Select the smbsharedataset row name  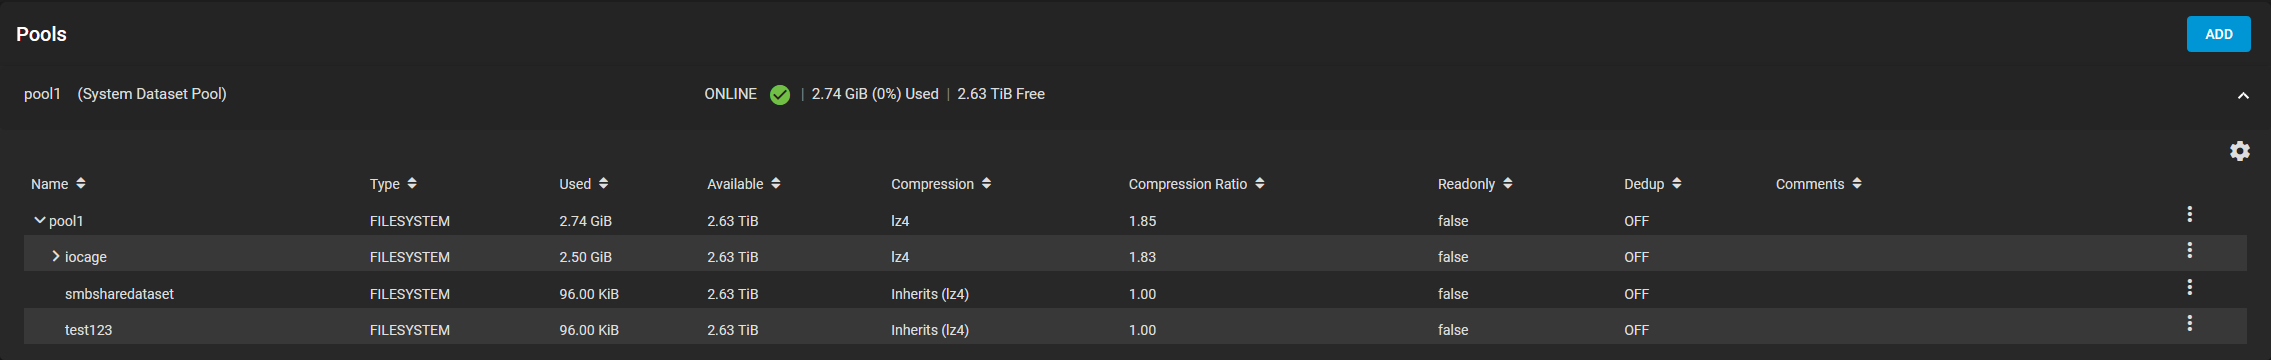tap(119, 294)
